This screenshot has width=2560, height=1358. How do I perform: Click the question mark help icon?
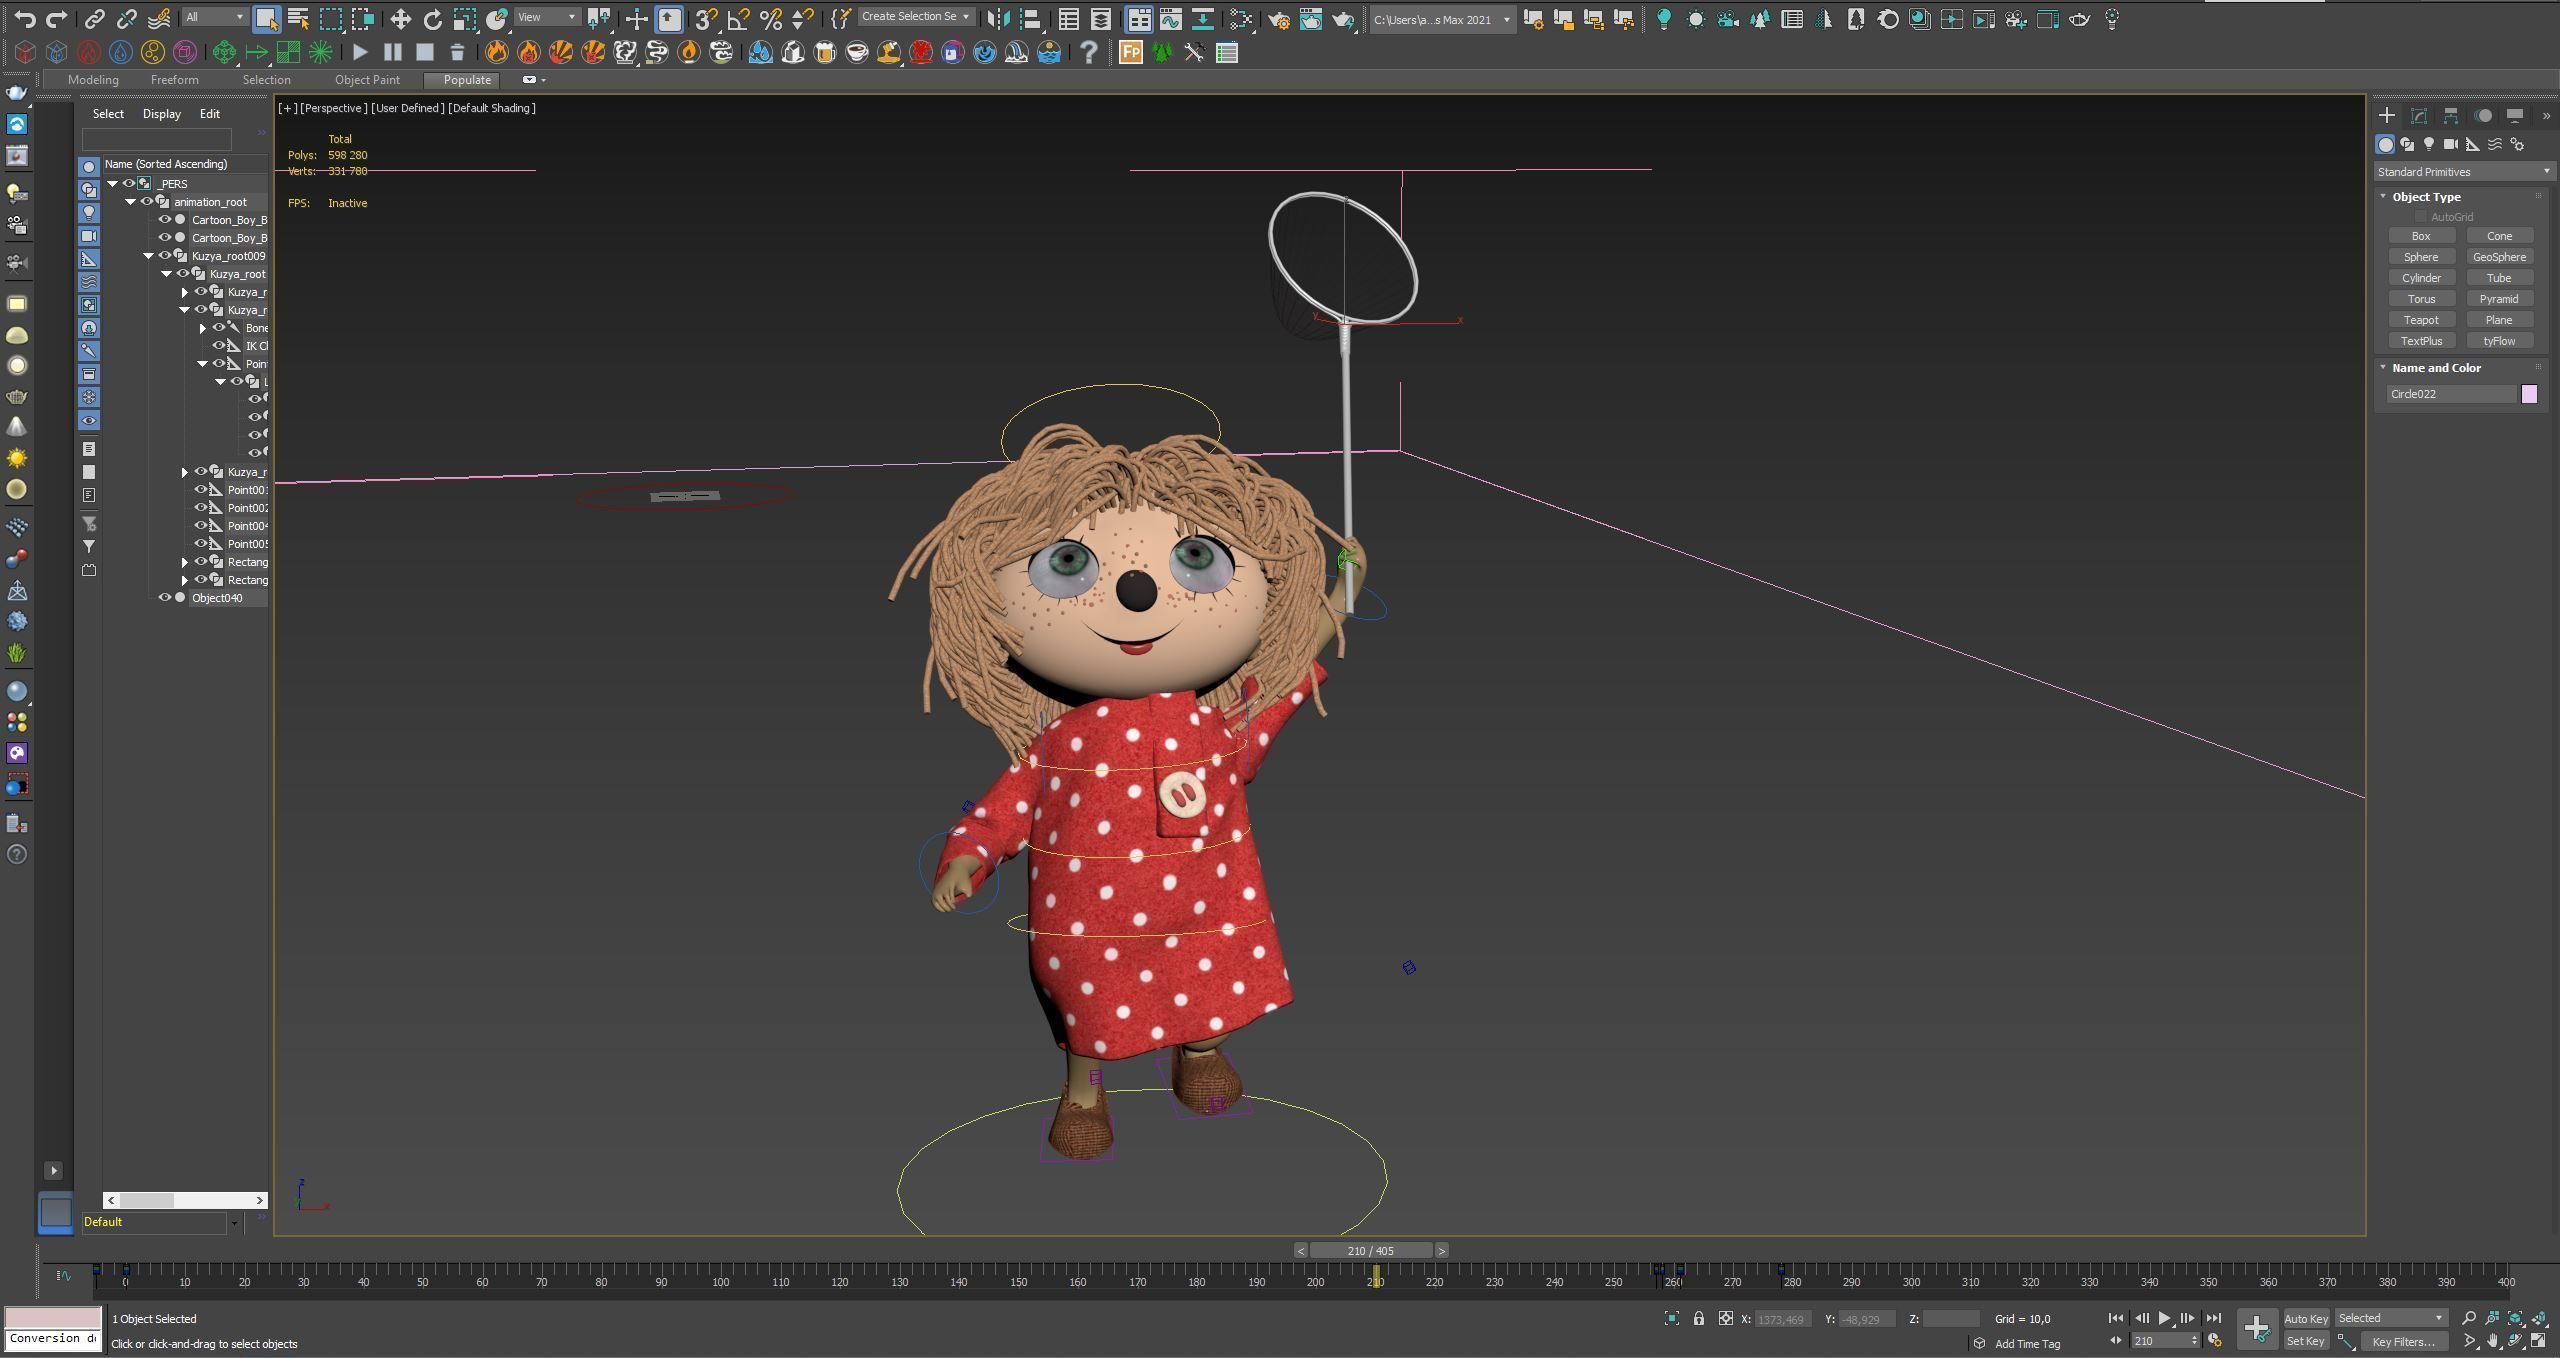point(1089,52)
